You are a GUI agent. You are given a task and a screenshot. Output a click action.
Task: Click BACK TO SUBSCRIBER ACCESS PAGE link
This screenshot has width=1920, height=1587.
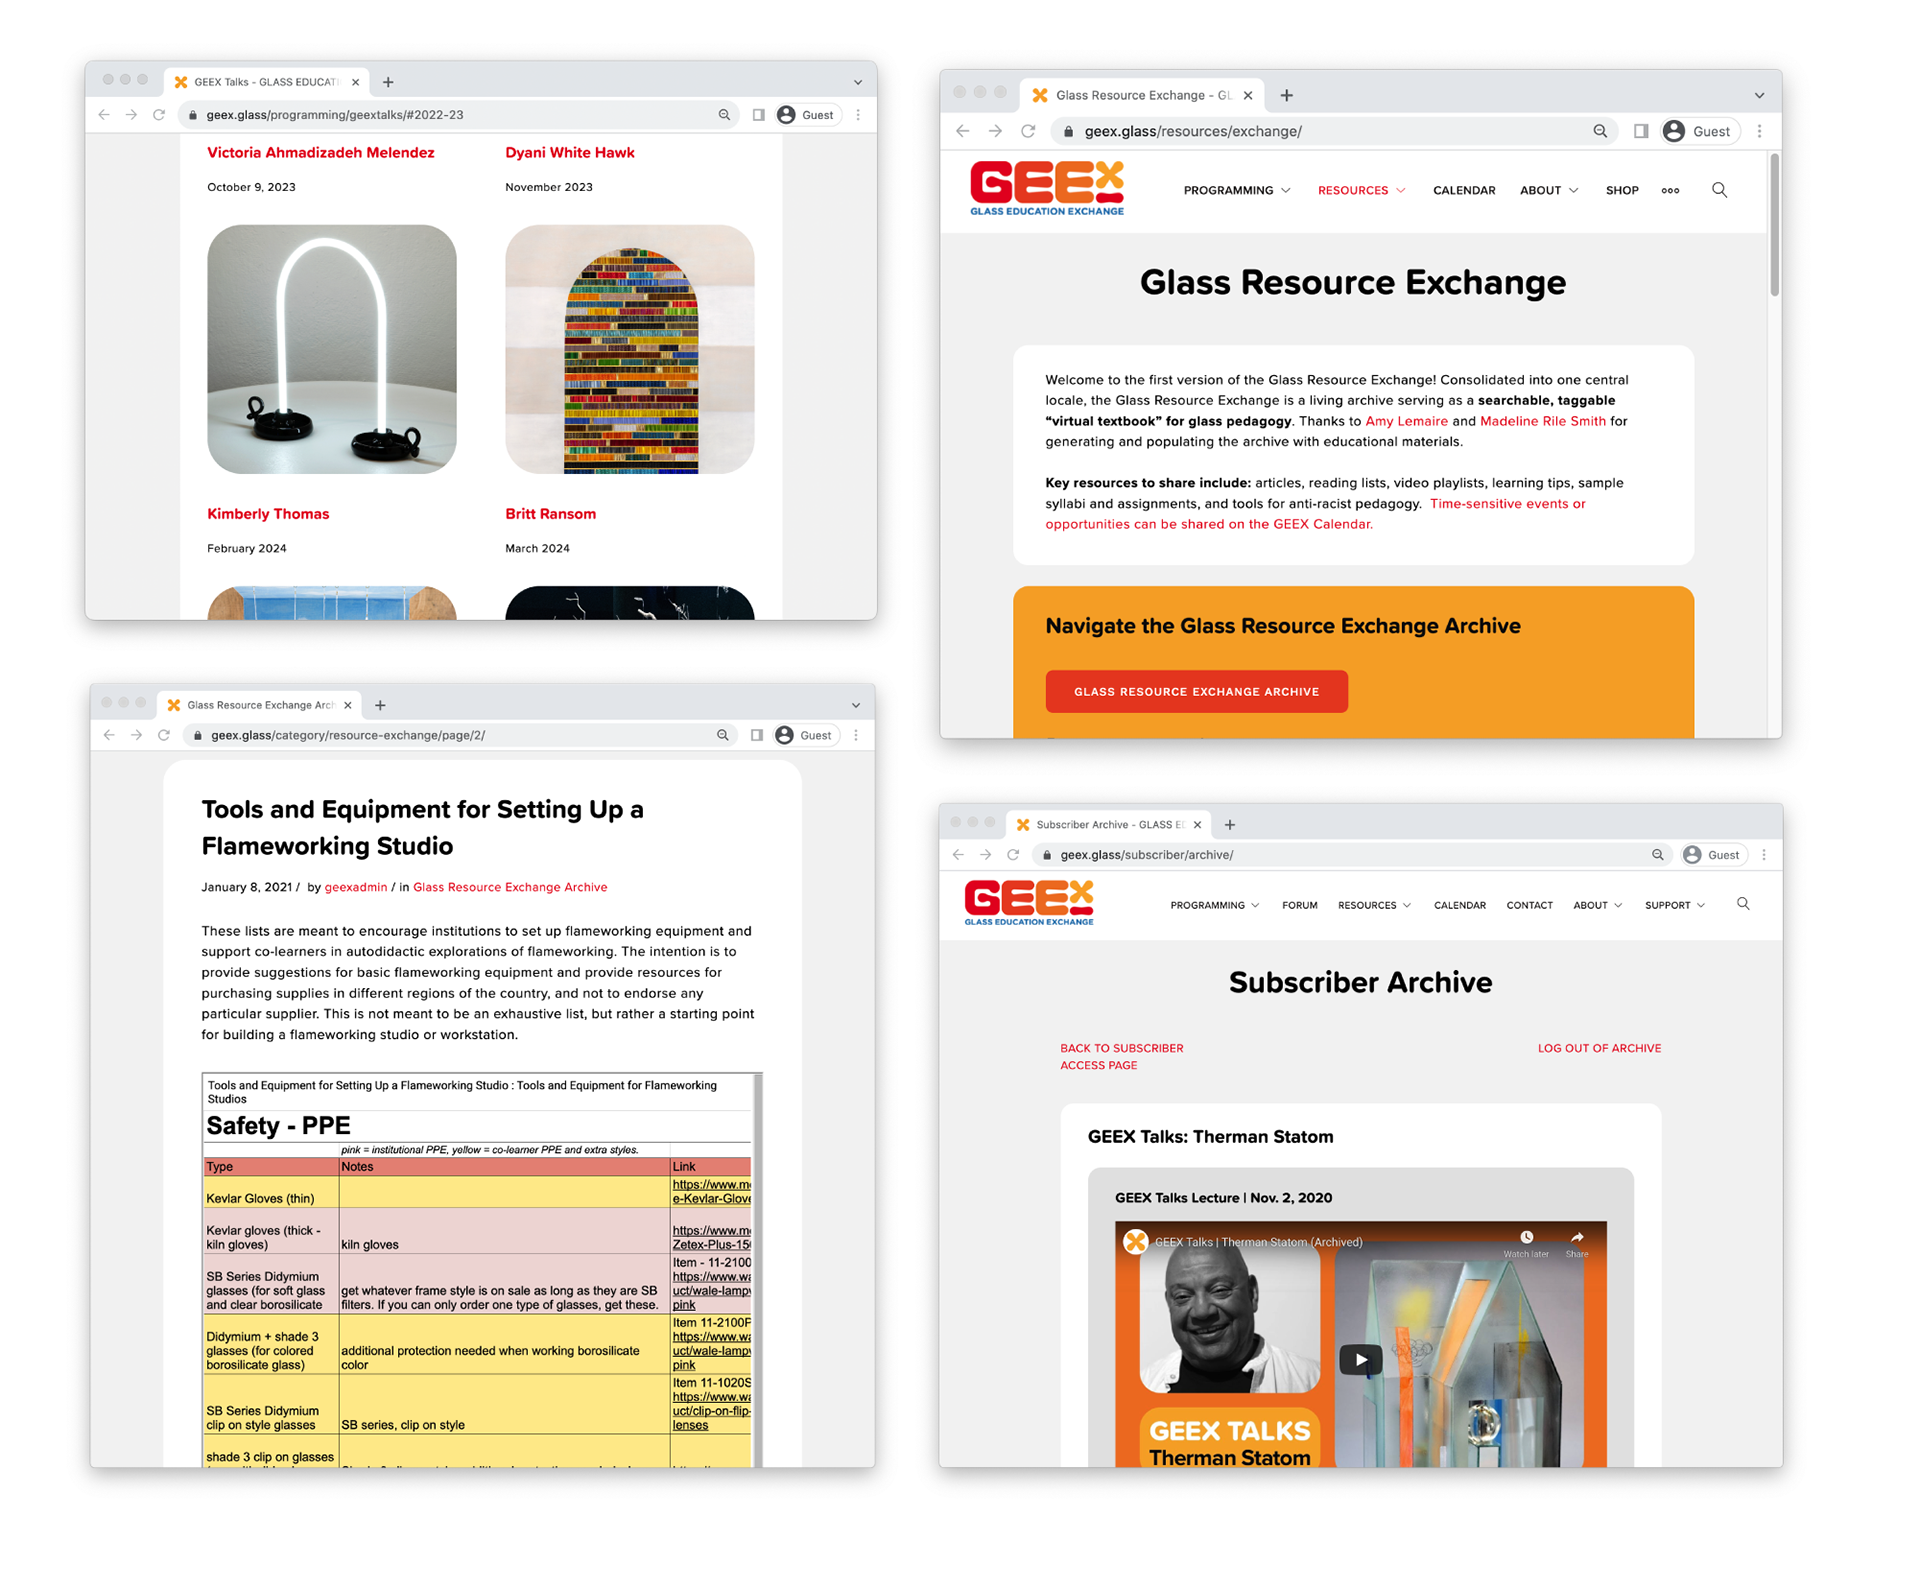[x=1121, y=1056]
